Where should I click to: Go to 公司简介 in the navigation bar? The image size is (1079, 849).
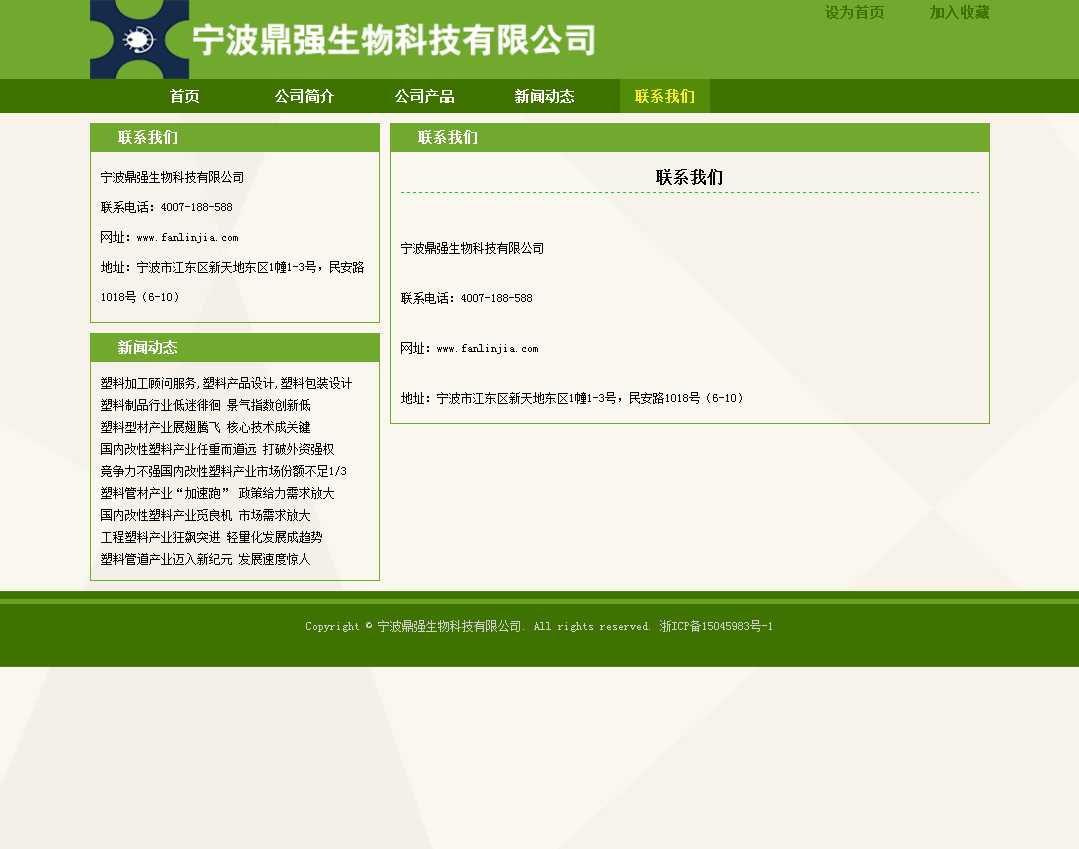[304, 97]
